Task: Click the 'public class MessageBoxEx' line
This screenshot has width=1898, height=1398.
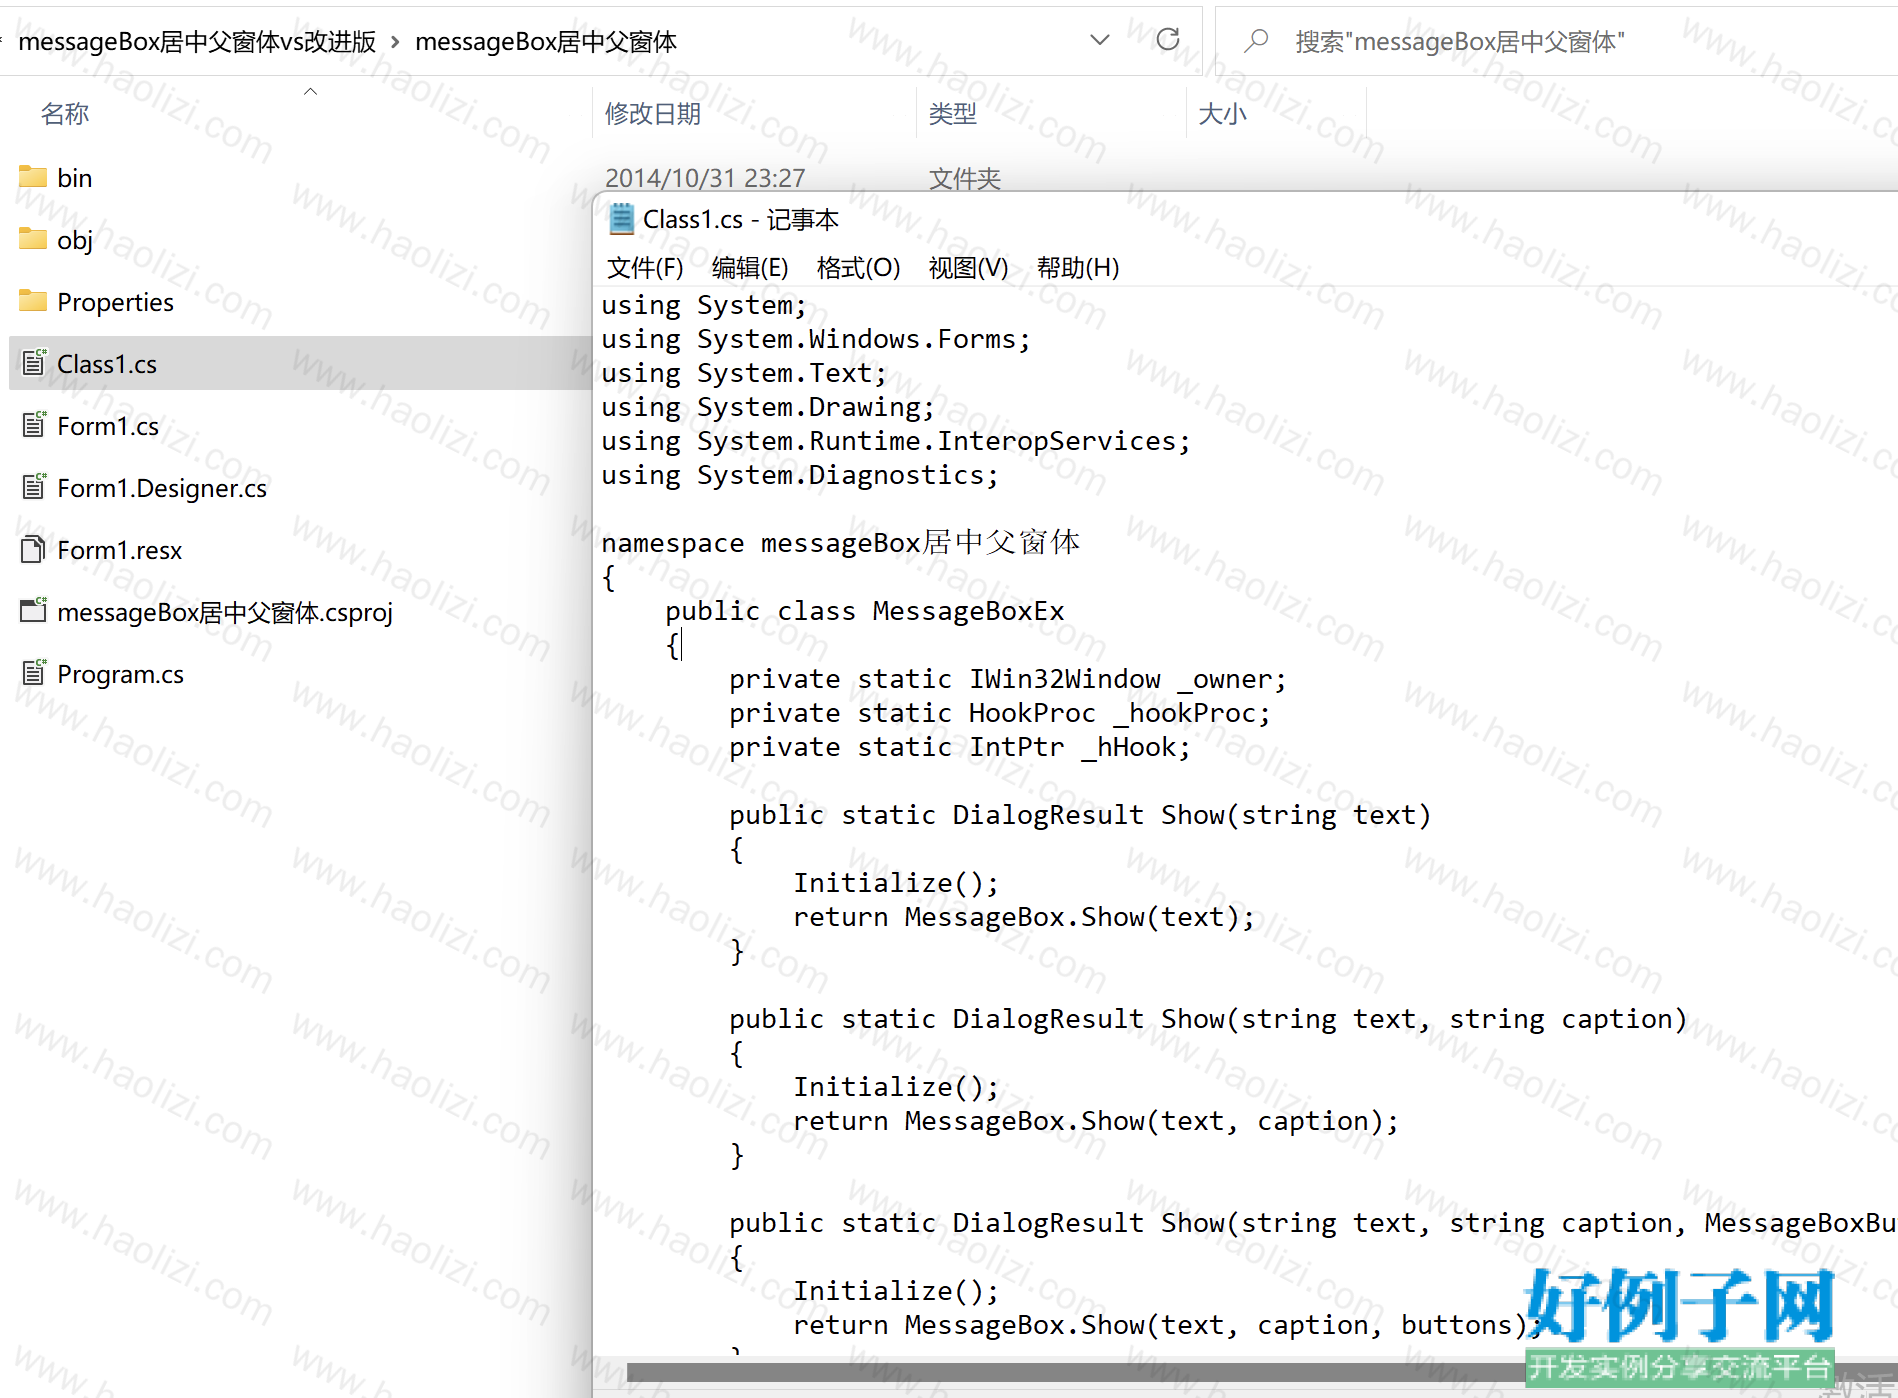Action: pos(865,611)
